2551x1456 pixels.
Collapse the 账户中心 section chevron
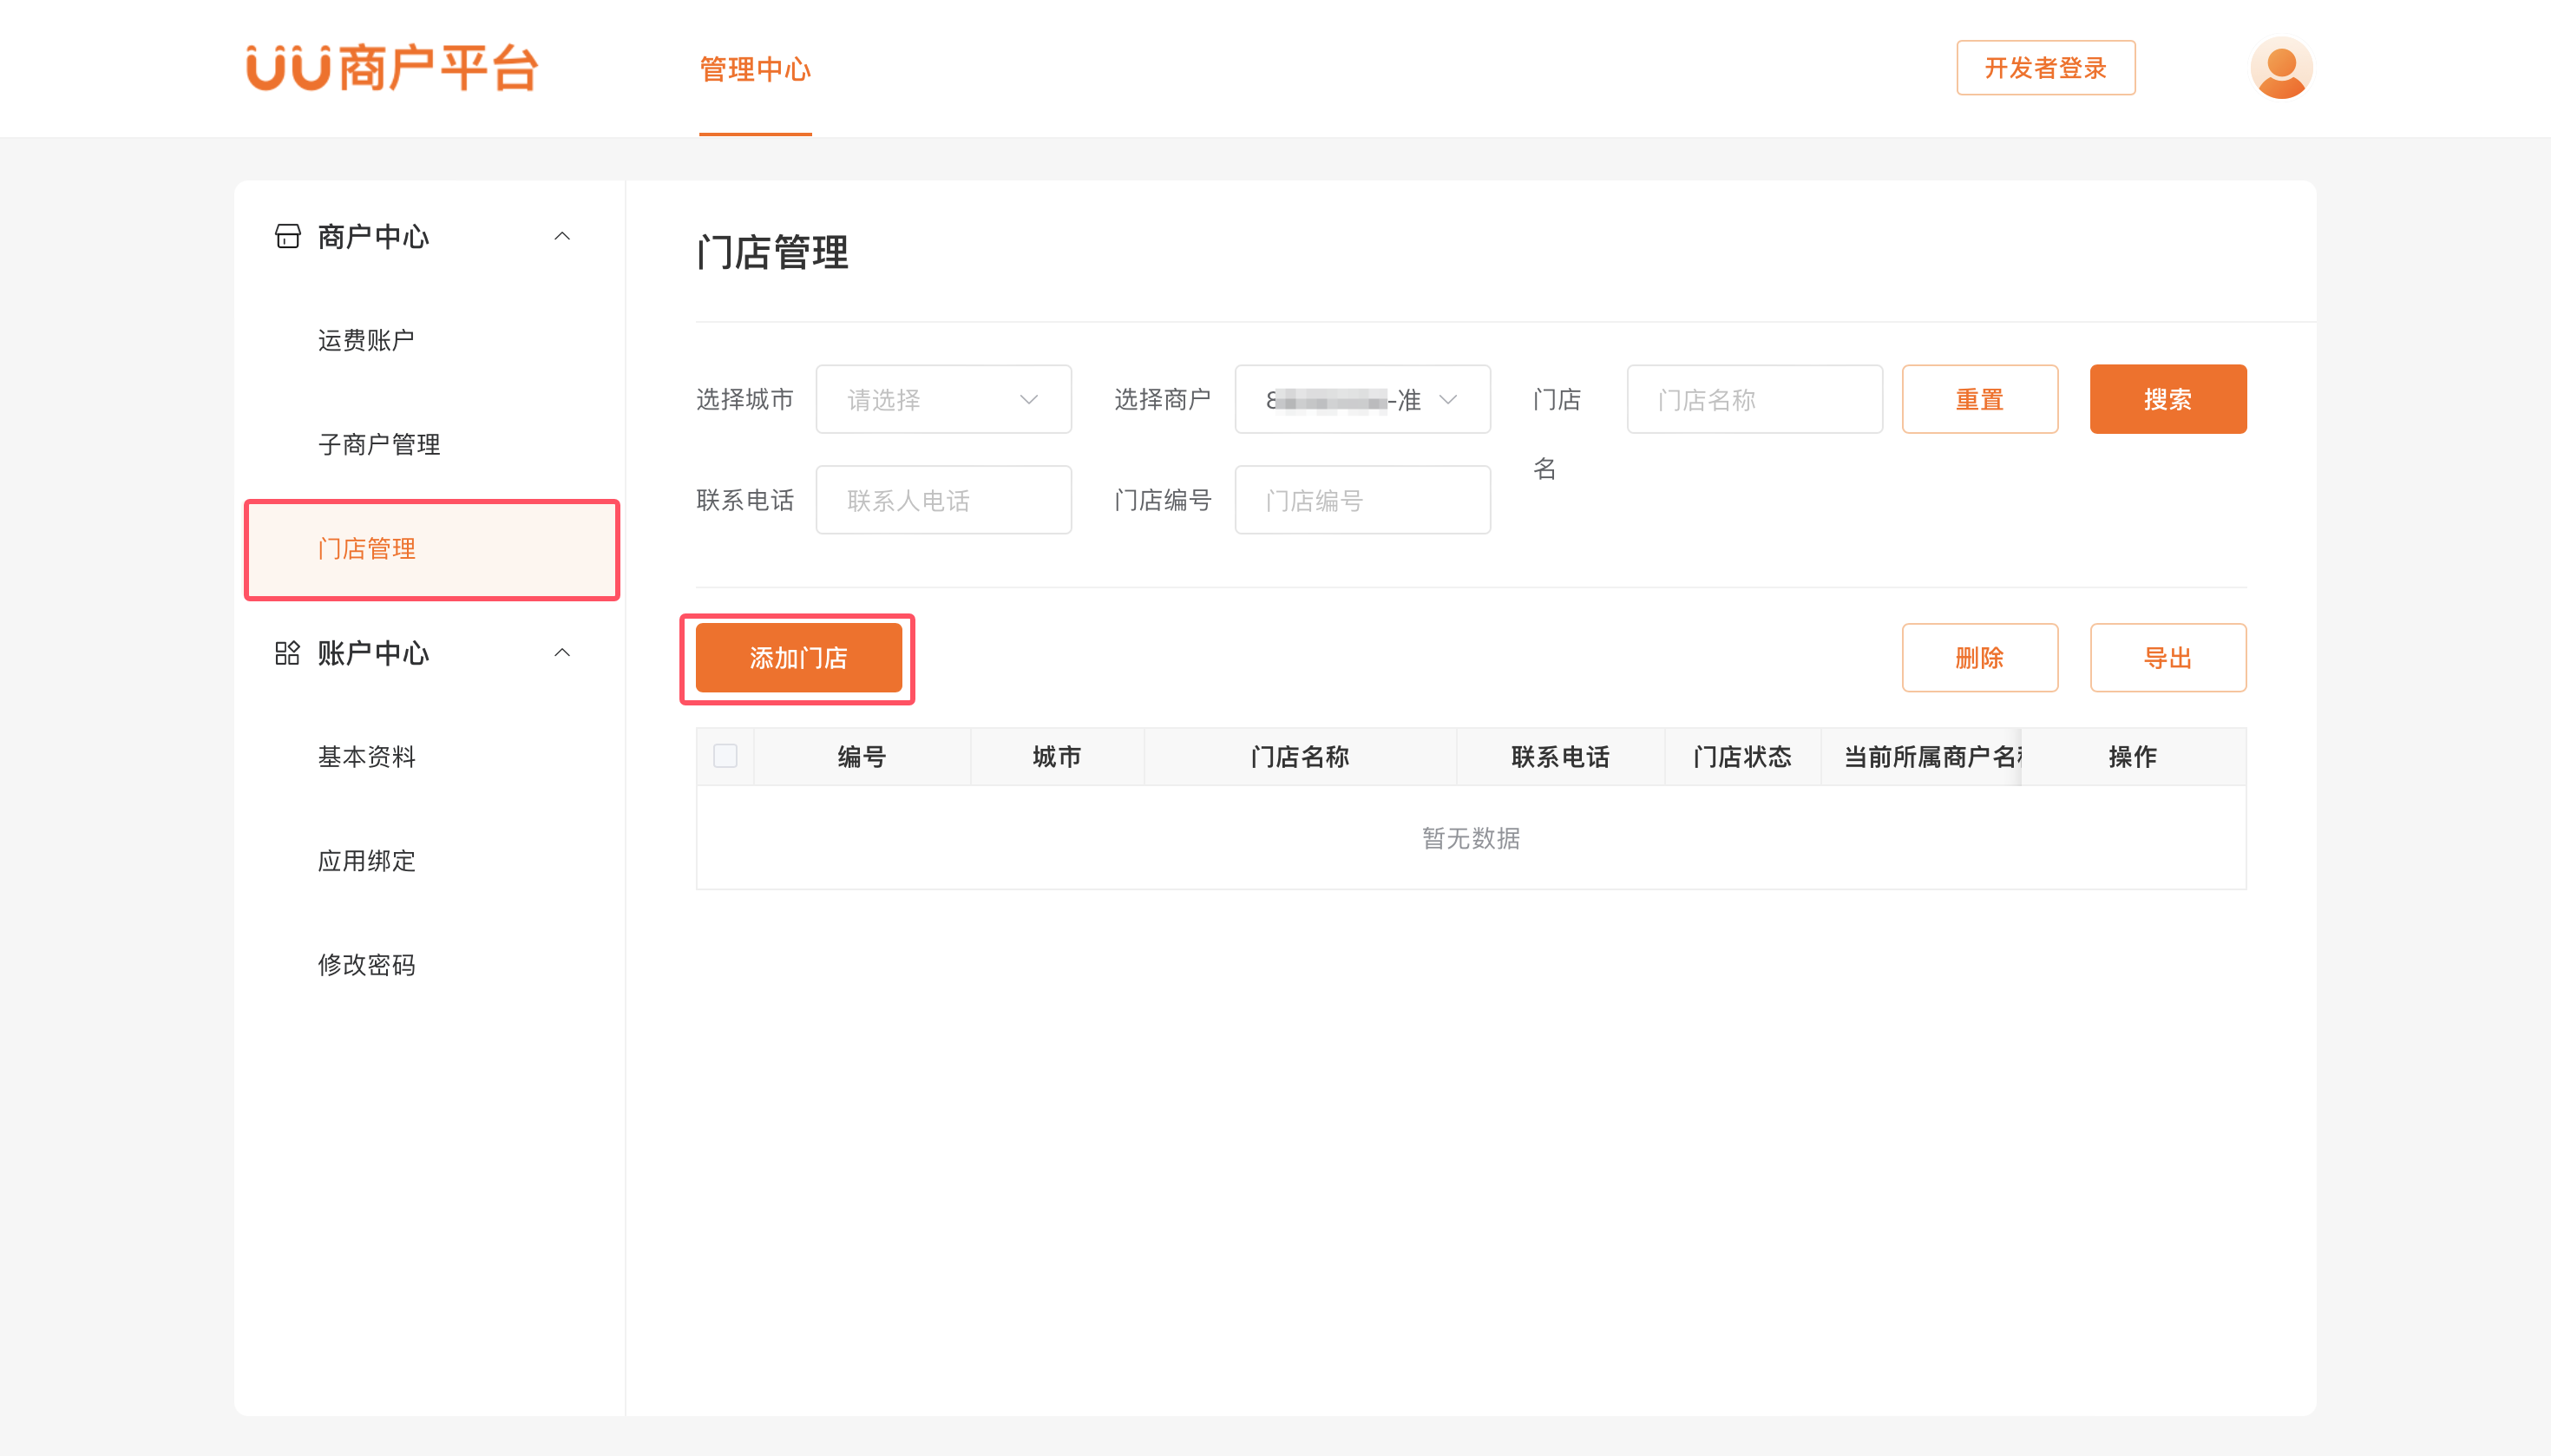coord(562,653)
